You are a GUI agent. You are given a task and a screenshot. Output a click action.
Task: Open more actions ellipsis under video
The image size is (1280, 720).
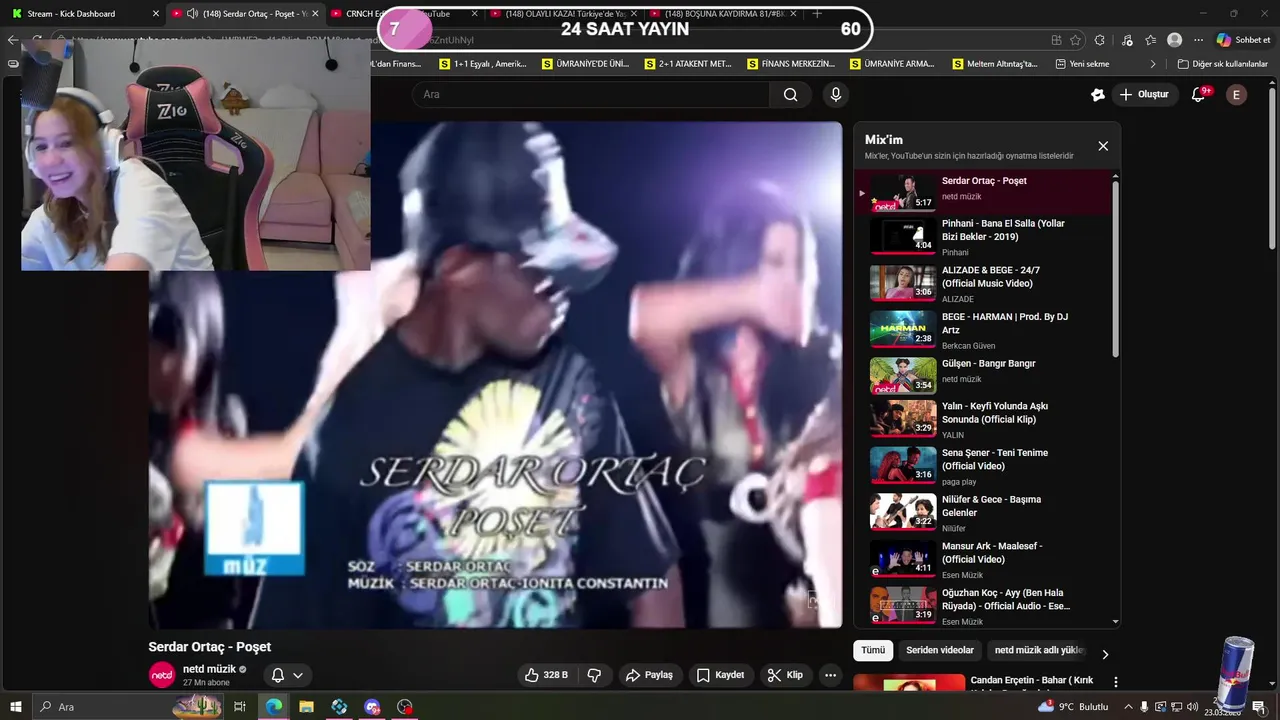tap(830, 675)
